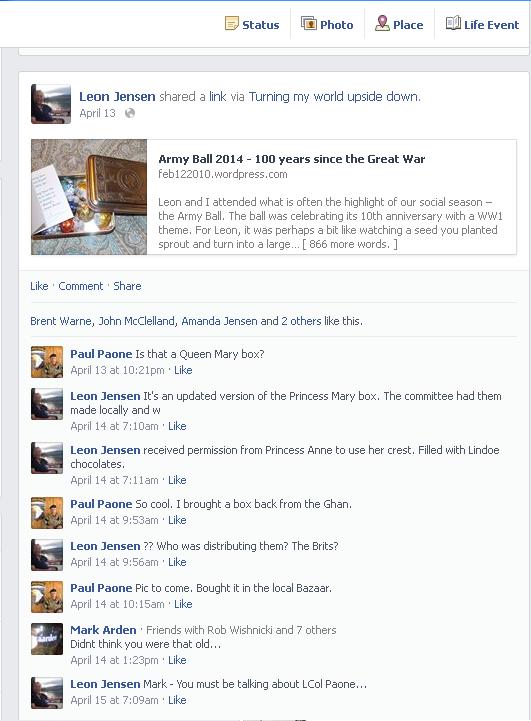Open Brent Warne's profile from likes
The height and width of the screenshot is (721, 531).
point(61,321)
